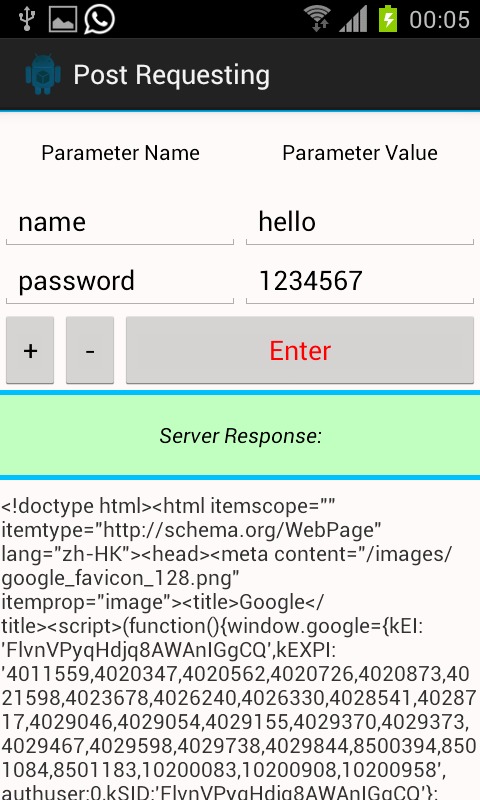Viewport: 480px width, 800px height.
Task: Tap the 'Parameter Value' column label
Action: [360, 153]
